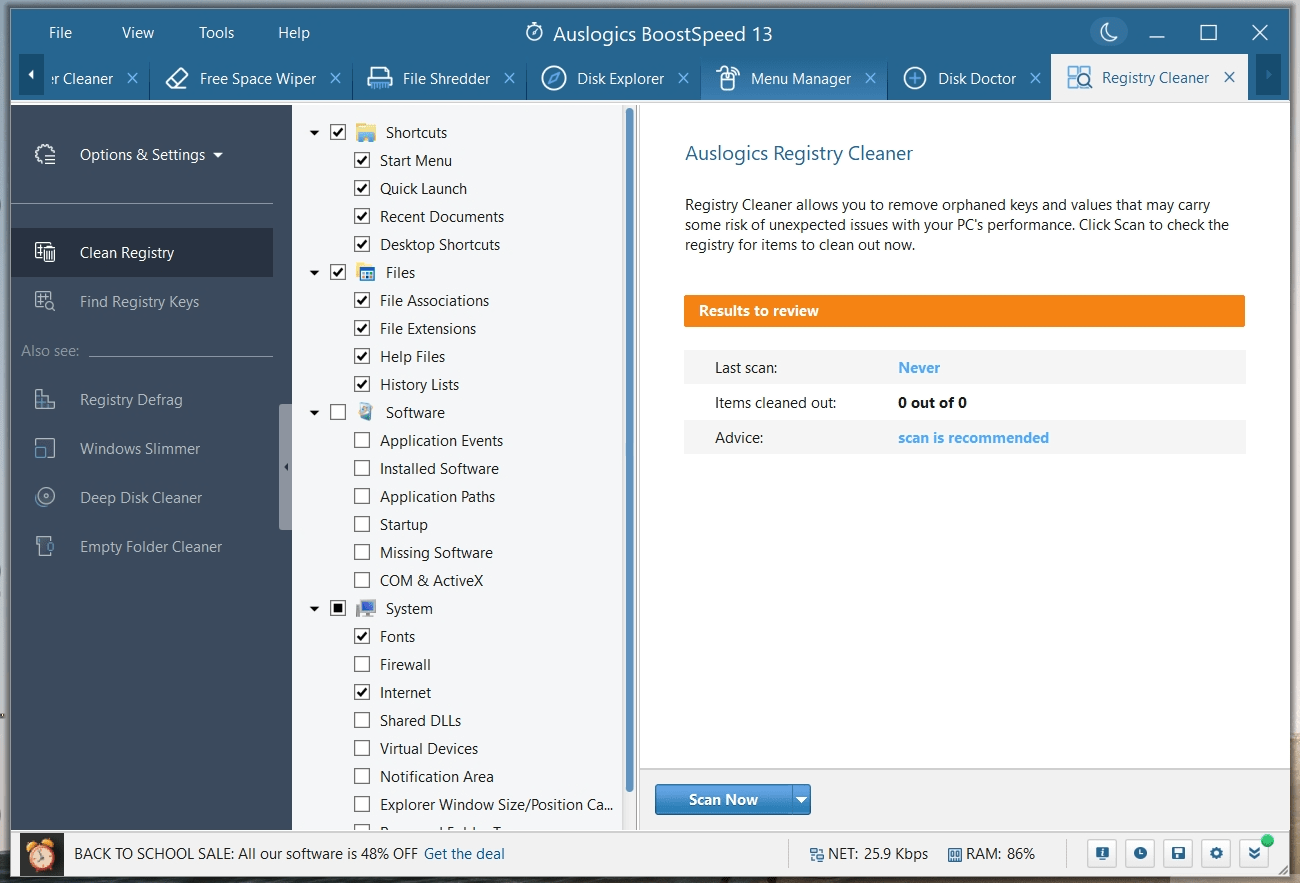1300x883 pixels.
Task: Check the Shared DLLs checkbox
Action: click(362, 720)
